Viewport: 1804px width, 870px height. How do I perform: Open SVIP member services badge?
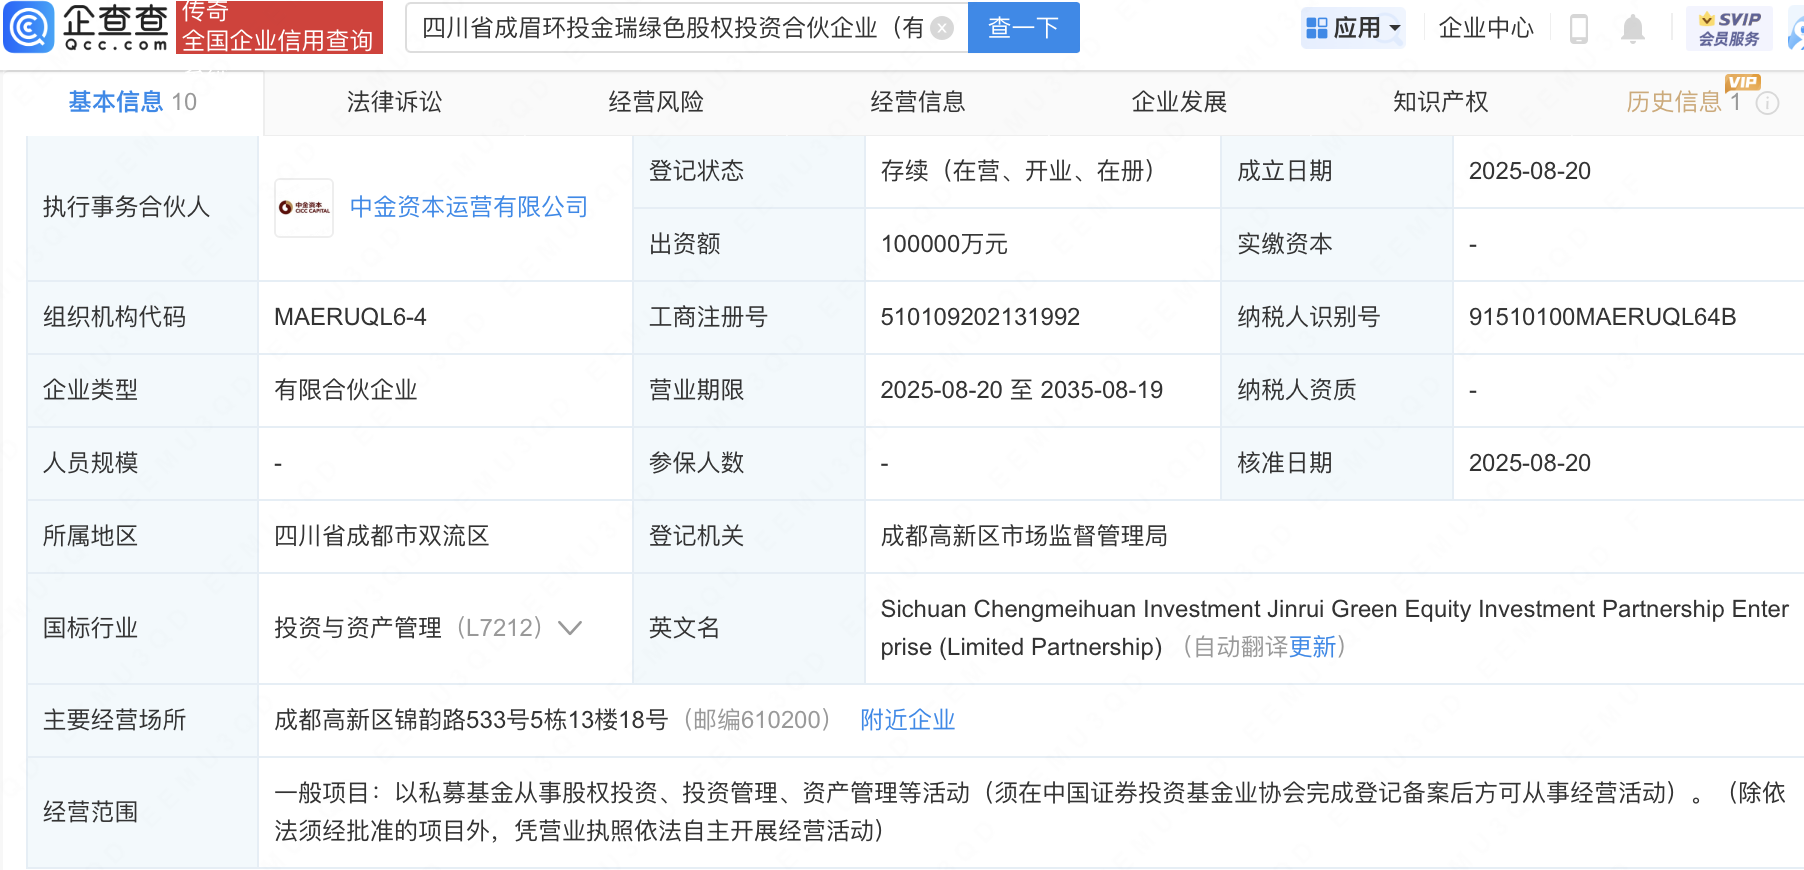pos(1729,28)
